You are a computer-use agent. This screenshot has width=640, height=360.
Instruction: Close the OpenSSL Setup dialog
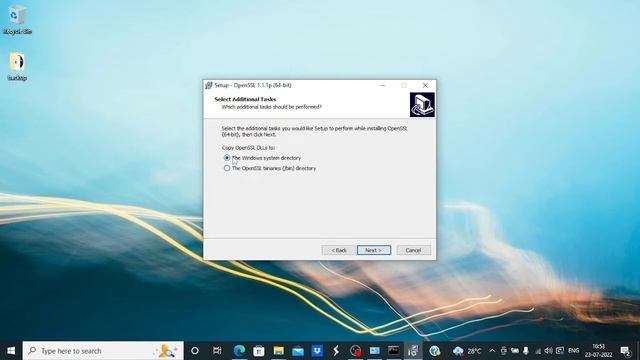pos(425,85)
